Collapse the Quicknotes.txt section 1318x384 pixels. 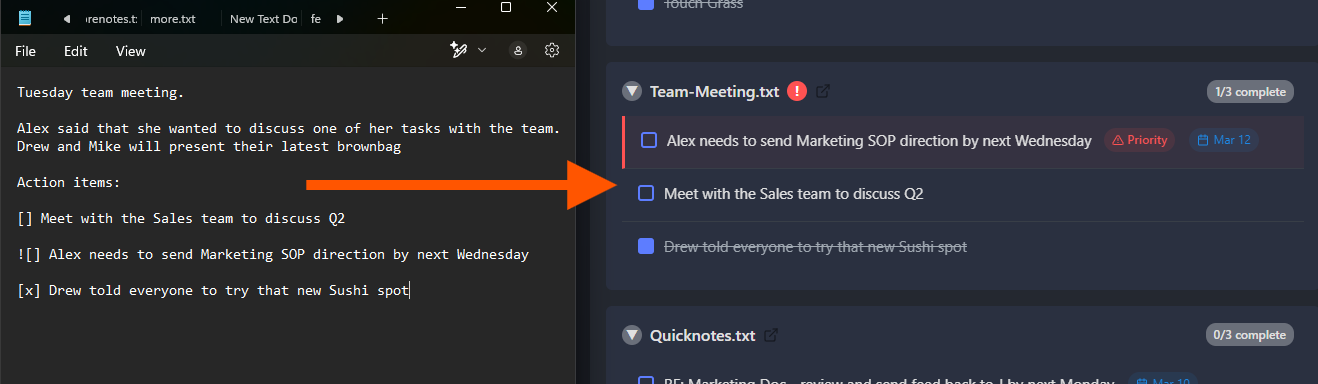pos(631,335)
